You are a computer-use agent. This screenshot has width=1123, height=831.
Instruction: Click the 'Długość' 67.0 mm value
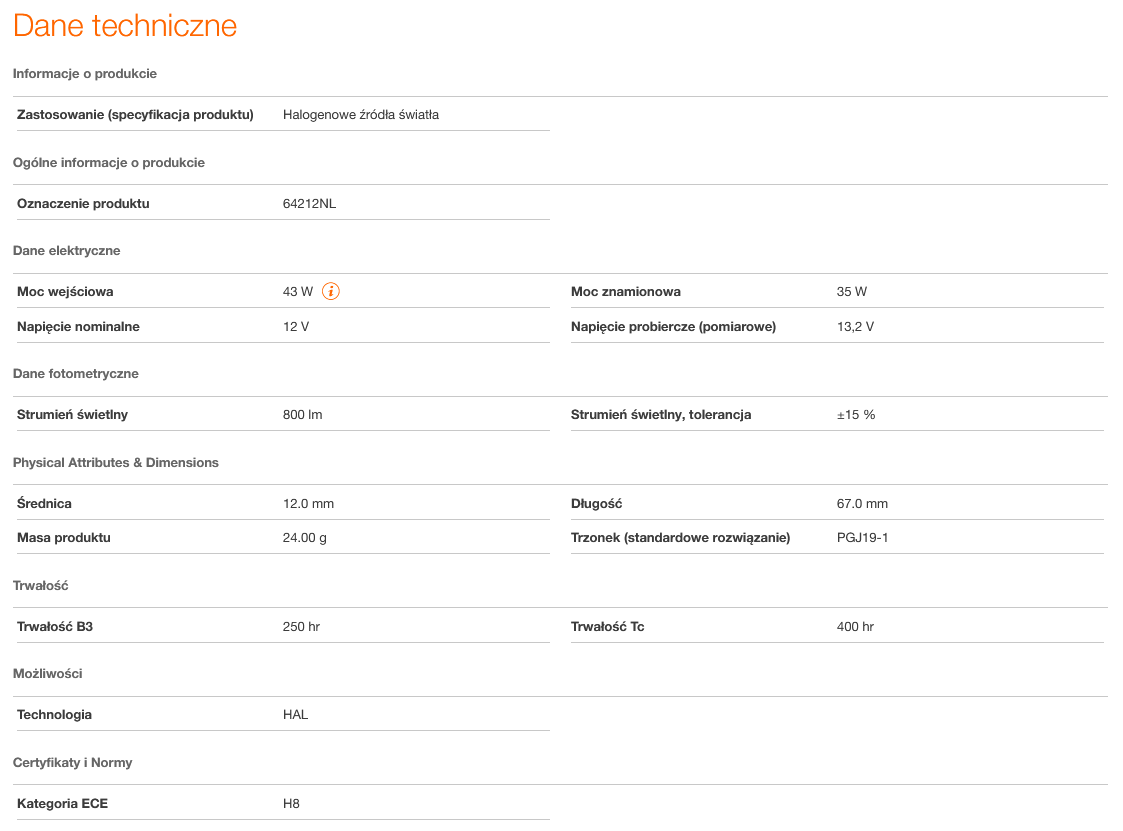click(862, 504)
